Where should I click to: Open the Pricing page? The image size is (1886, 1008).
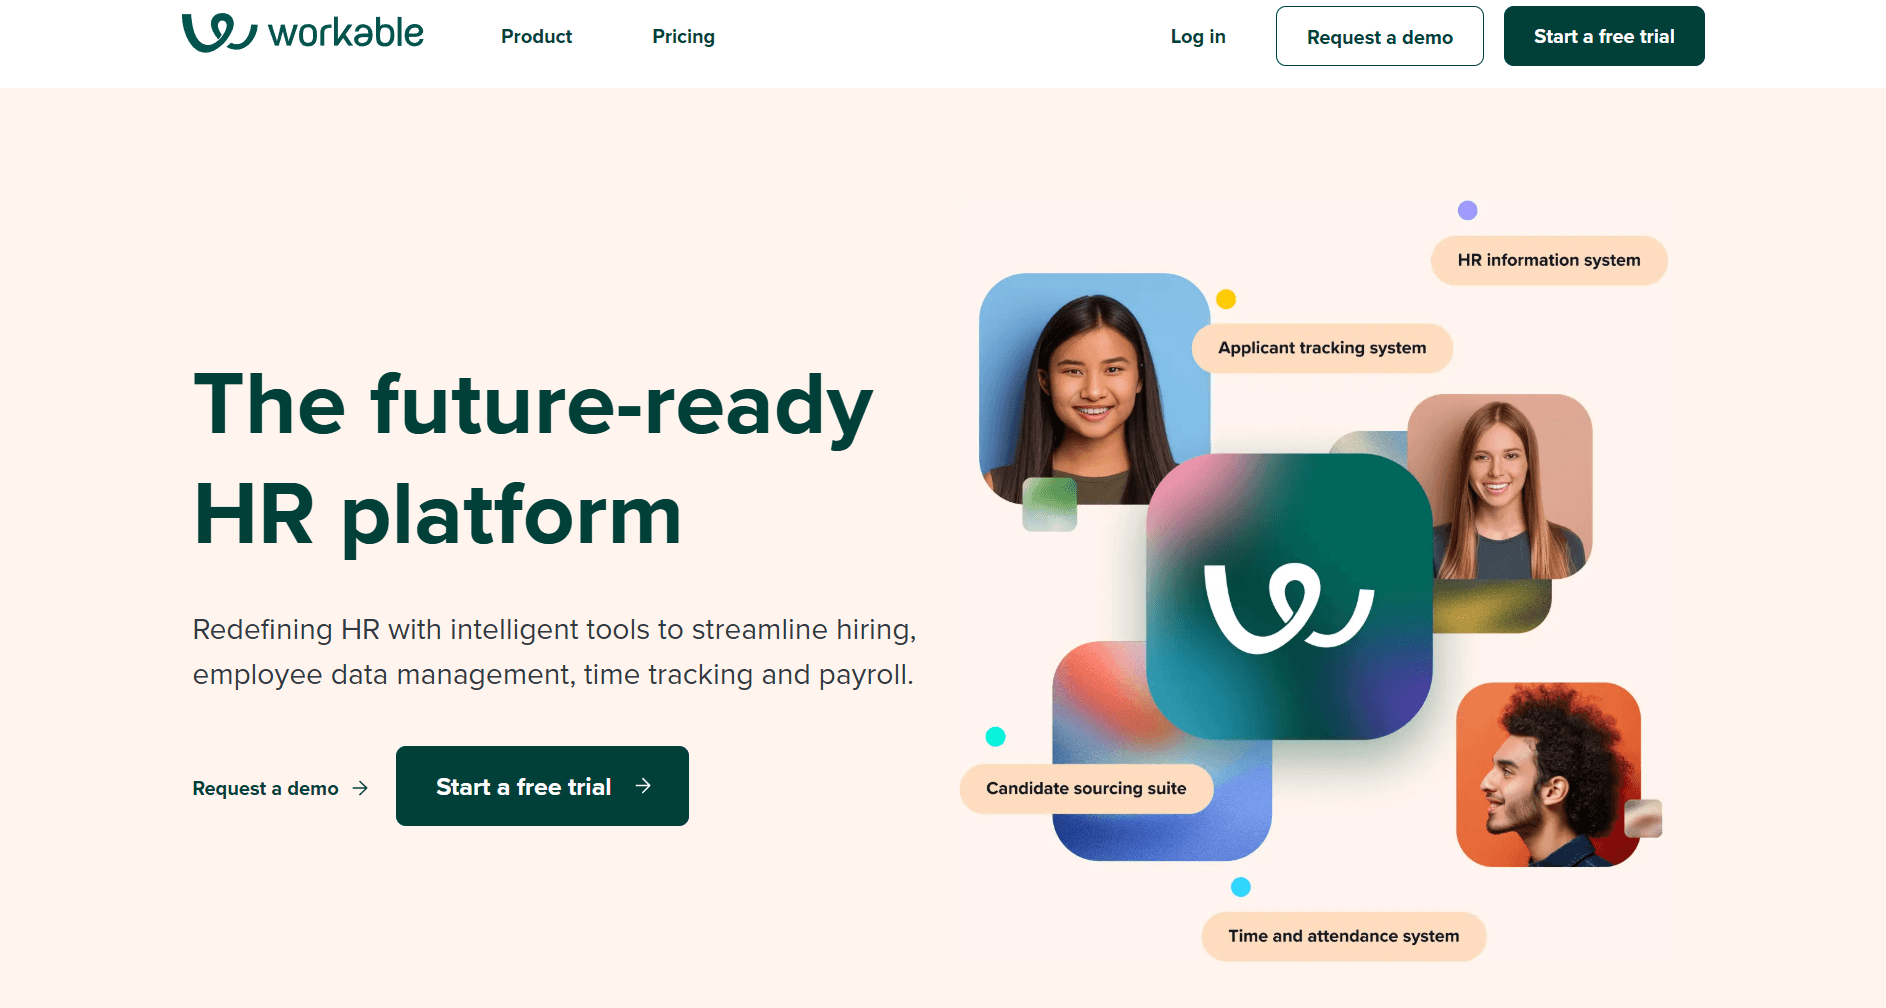coord(684,36)
